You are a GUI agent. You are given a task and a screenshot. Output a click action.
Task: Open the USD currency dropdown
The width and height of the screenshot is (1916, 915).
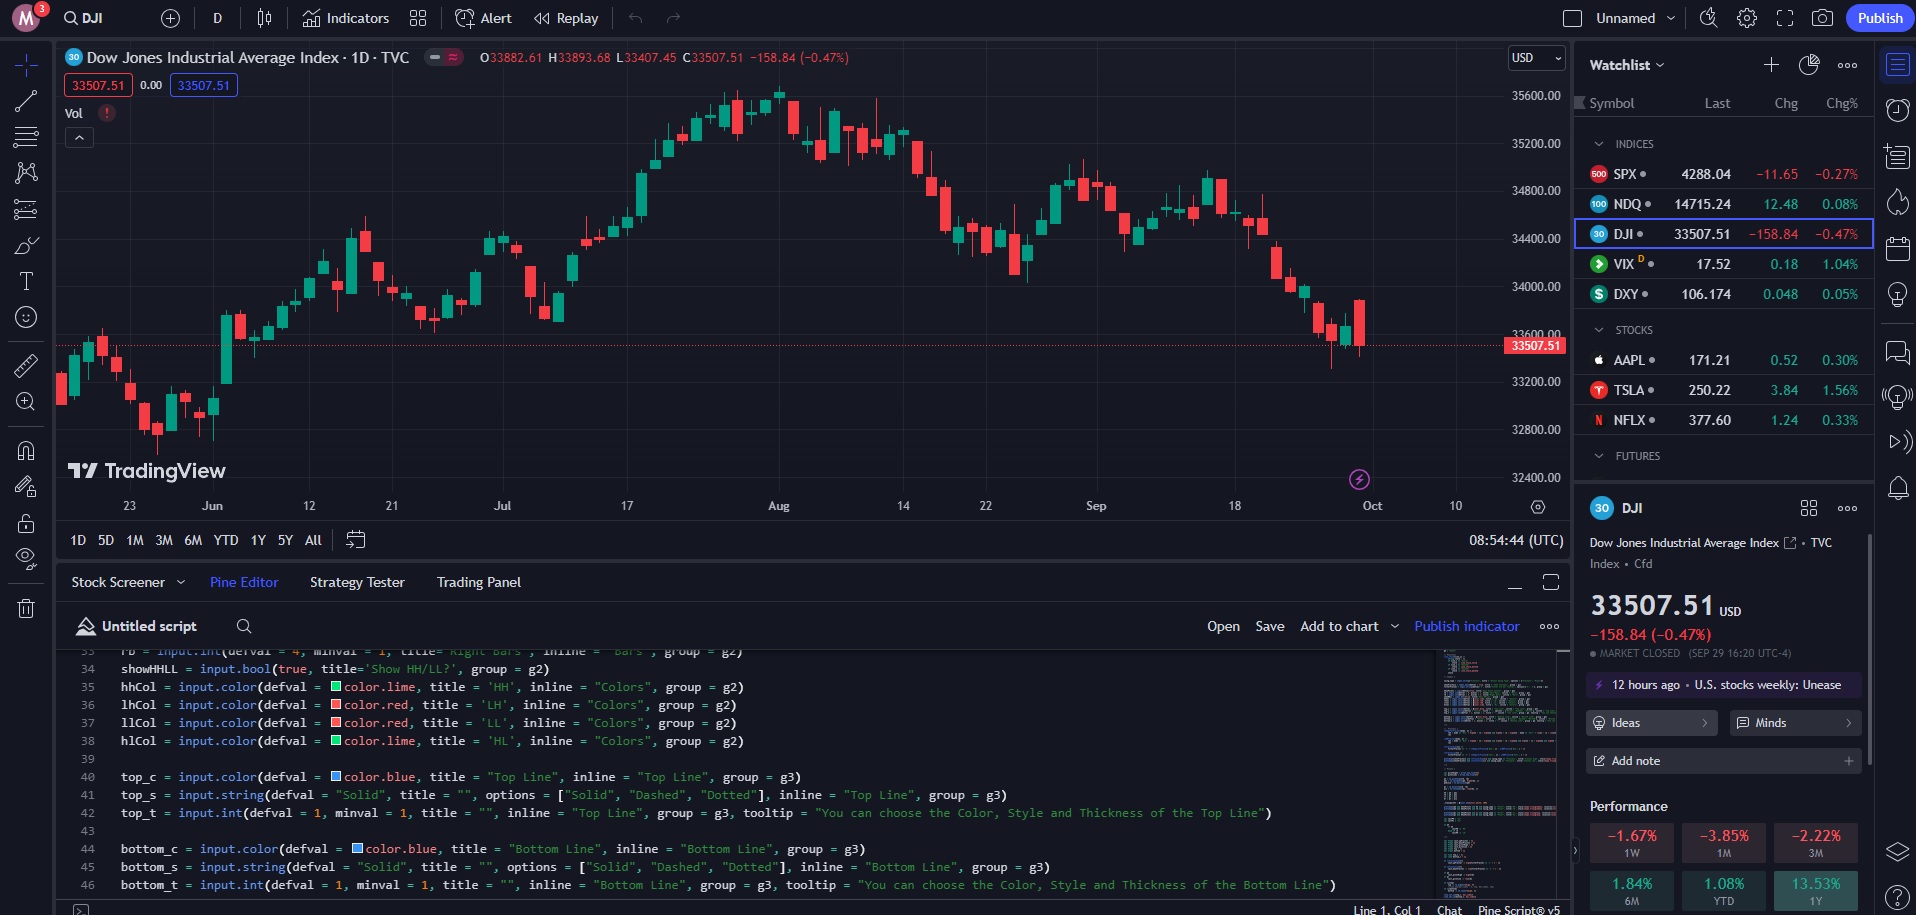pyautogui.click(x=1536, y=58)
